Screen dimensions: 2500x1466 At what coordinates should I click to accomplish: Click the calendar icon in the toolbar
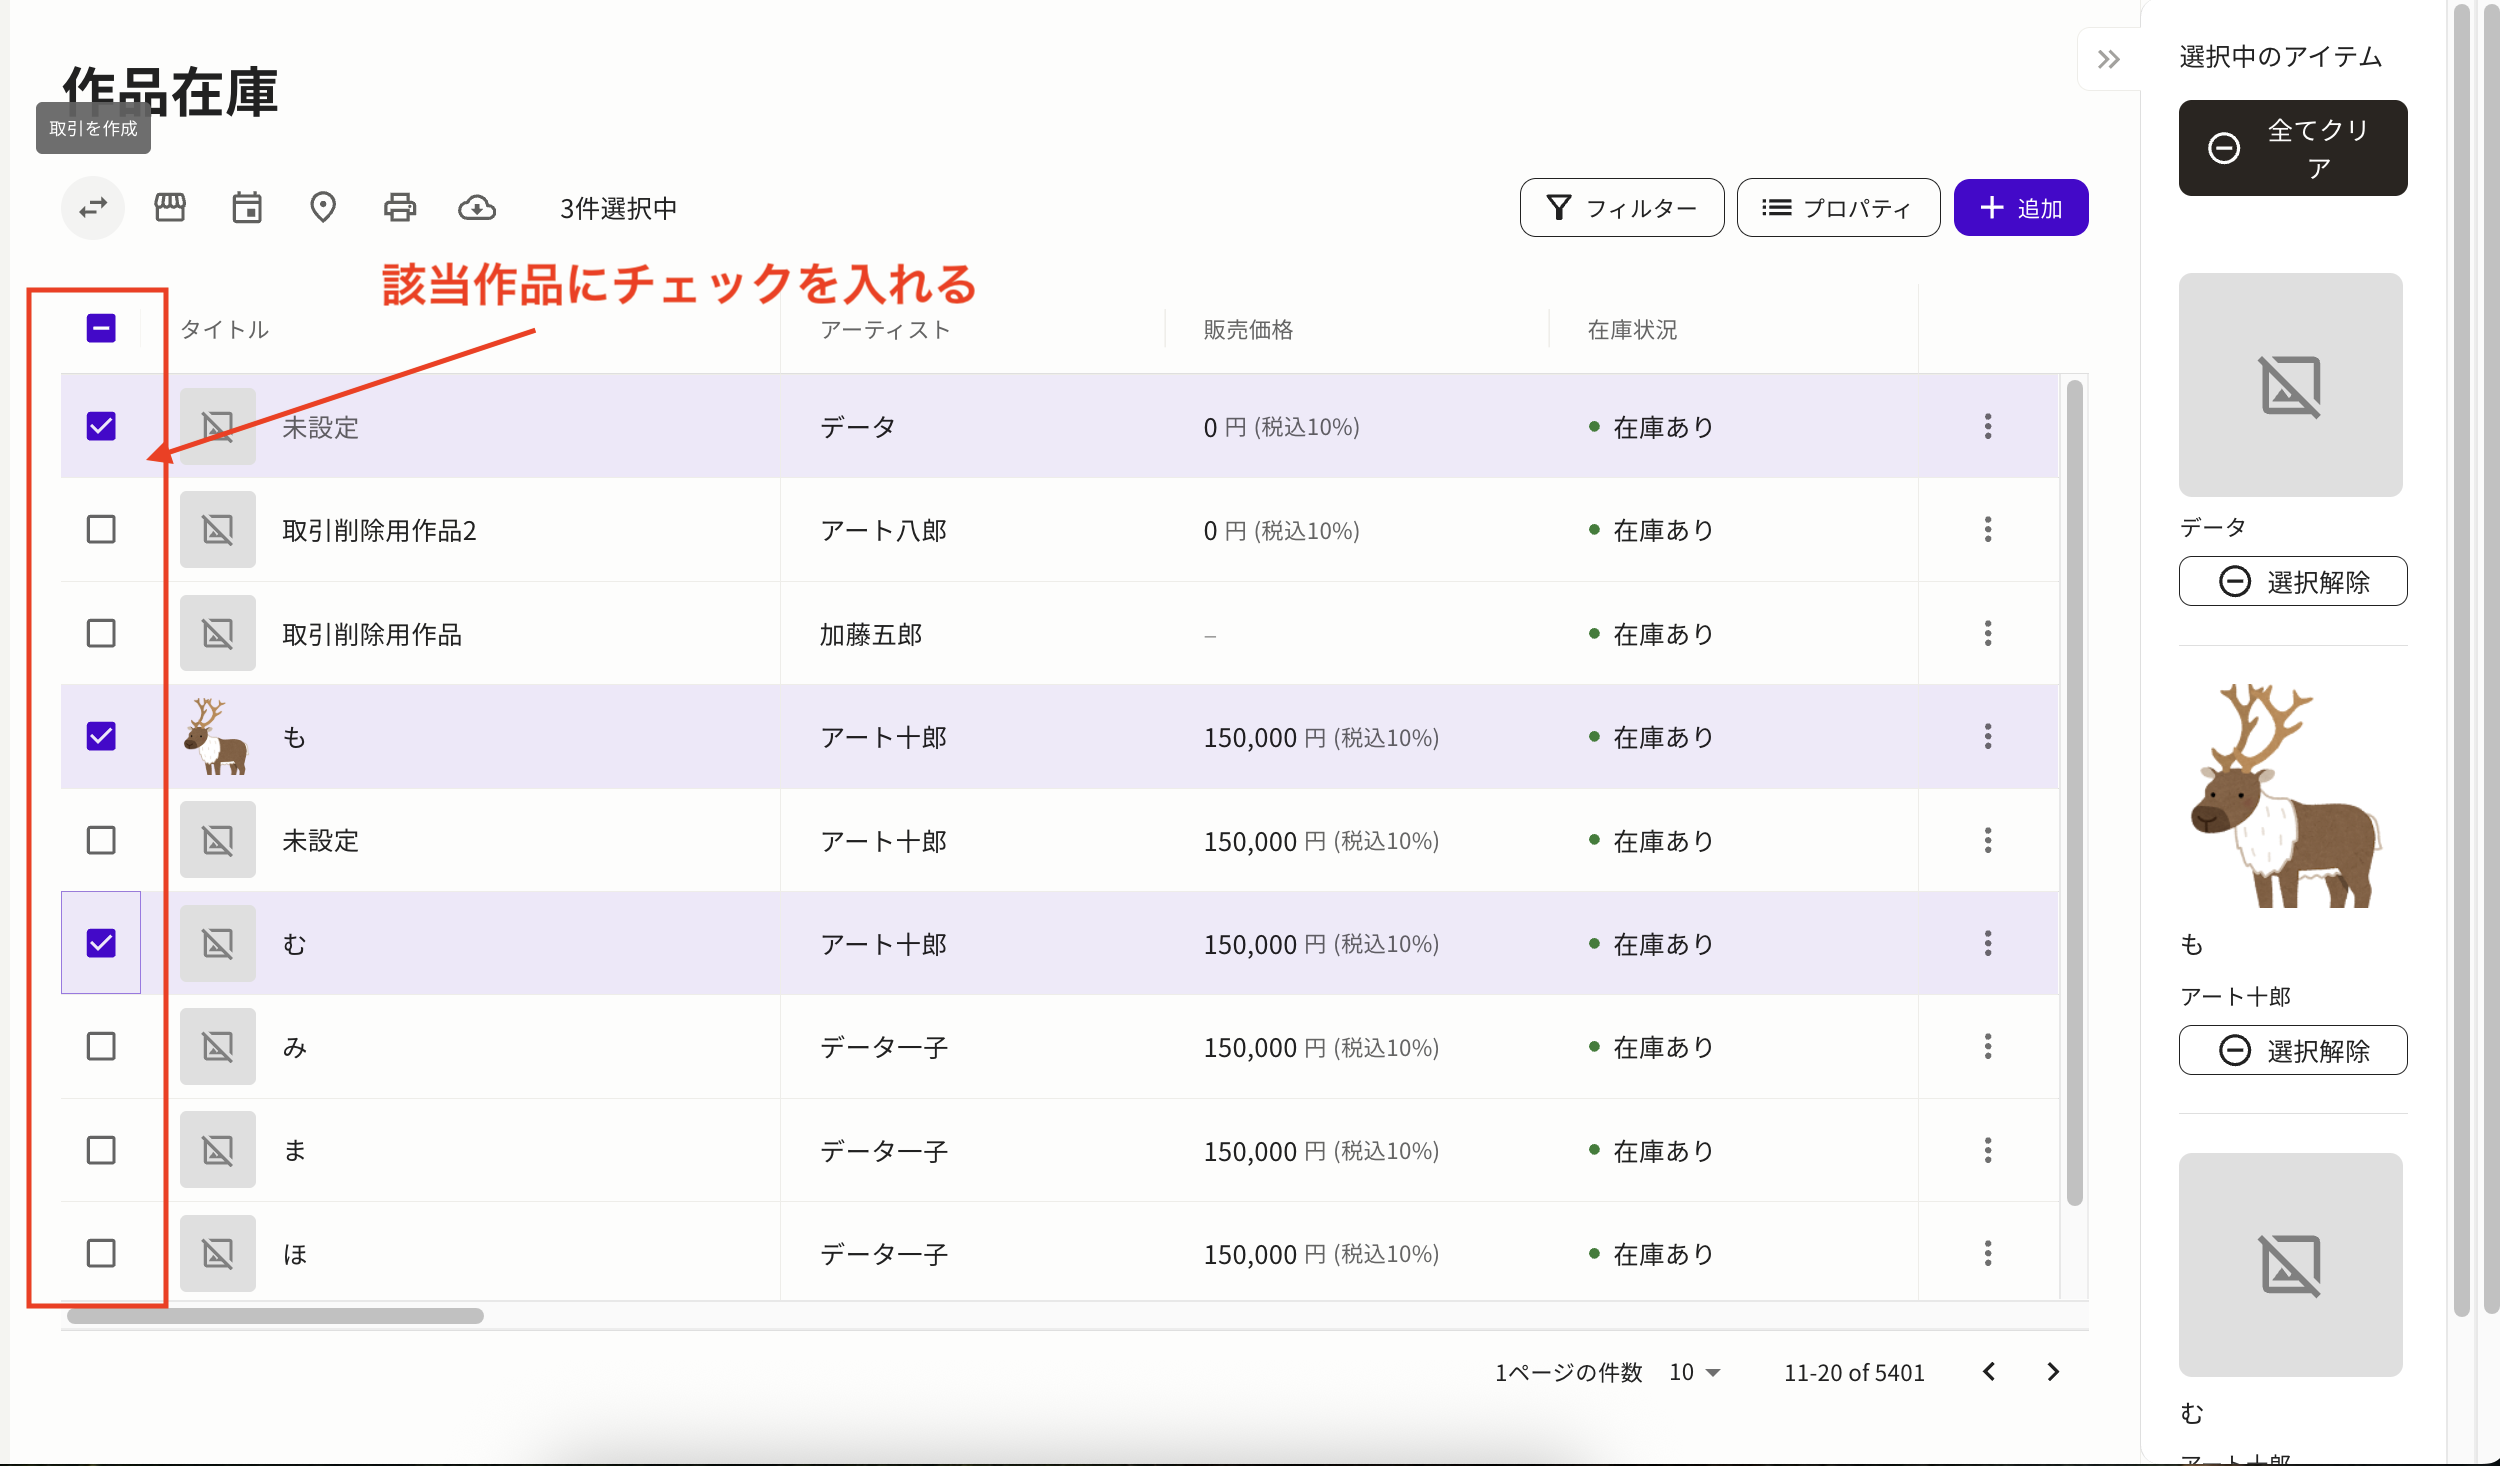click(x=247, y=207)
